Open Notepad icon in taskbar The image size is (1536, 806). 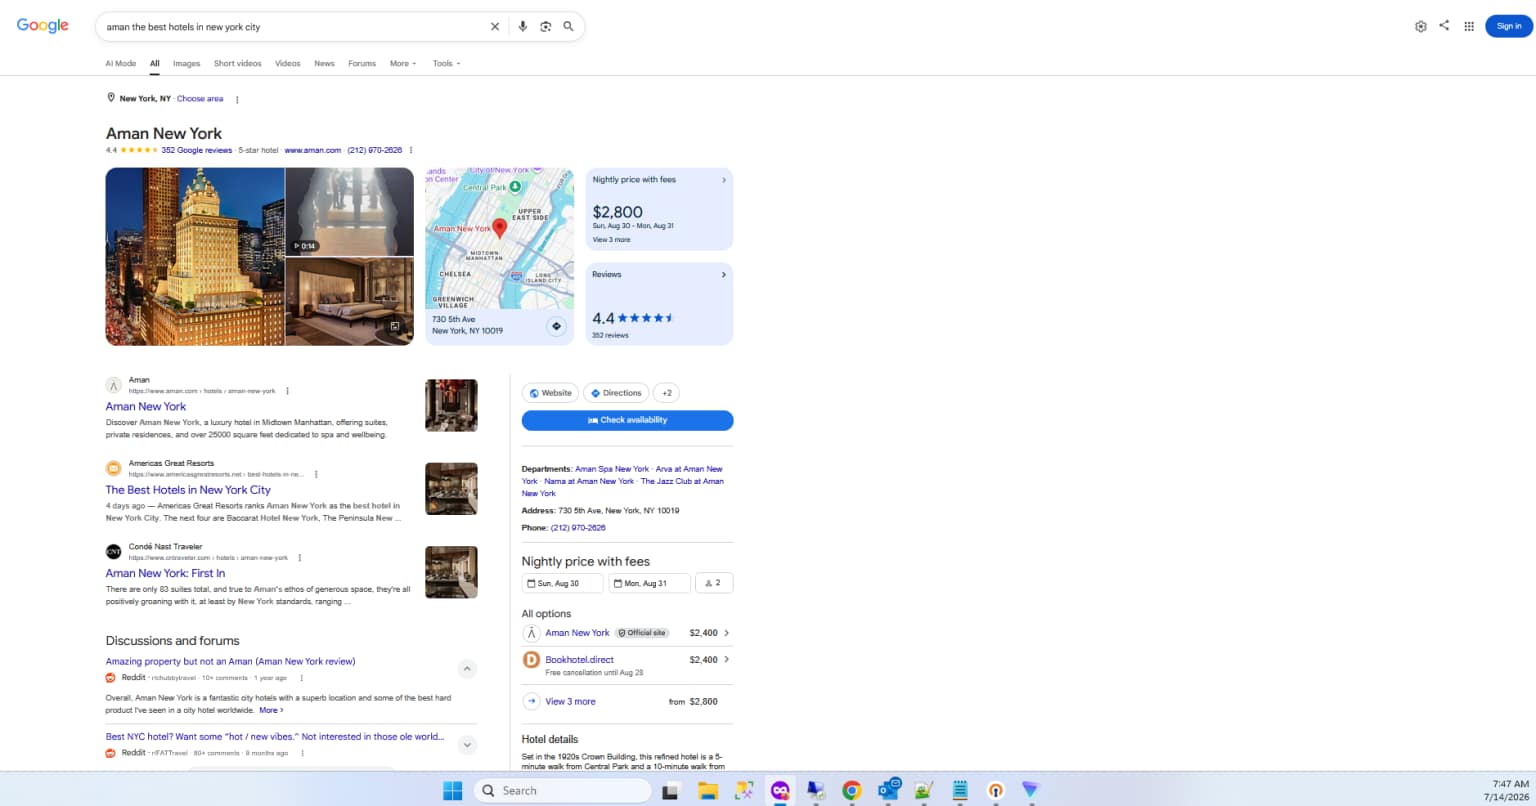point(960,790)
